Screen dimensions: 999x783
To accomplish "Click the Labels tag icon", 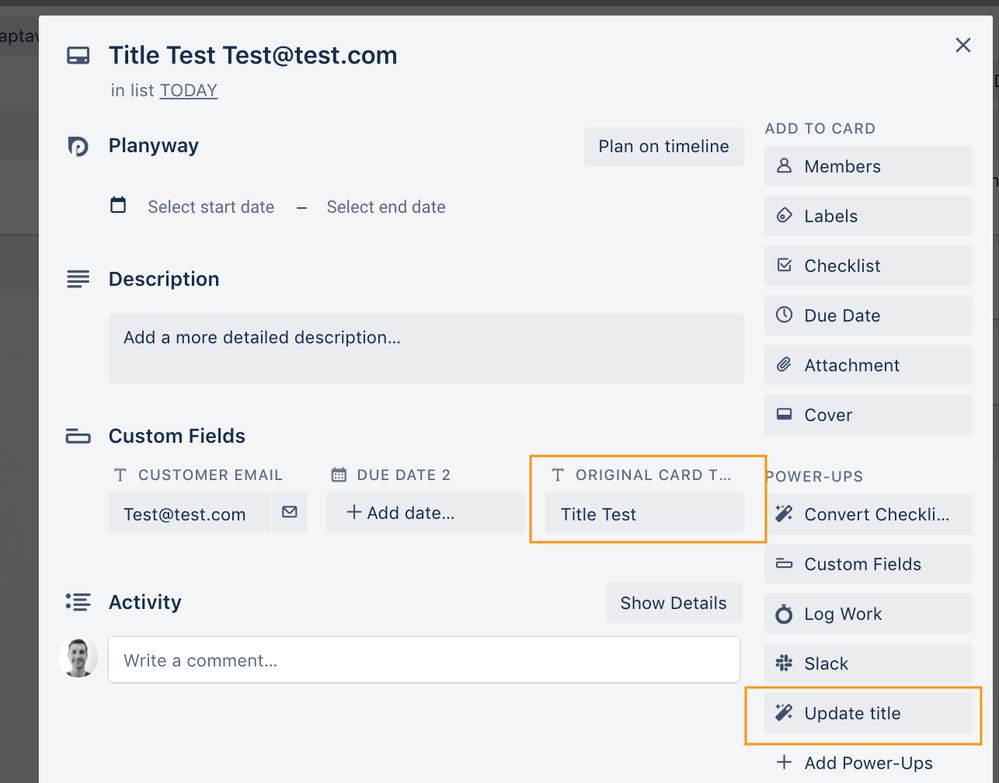I will [785, 216].
